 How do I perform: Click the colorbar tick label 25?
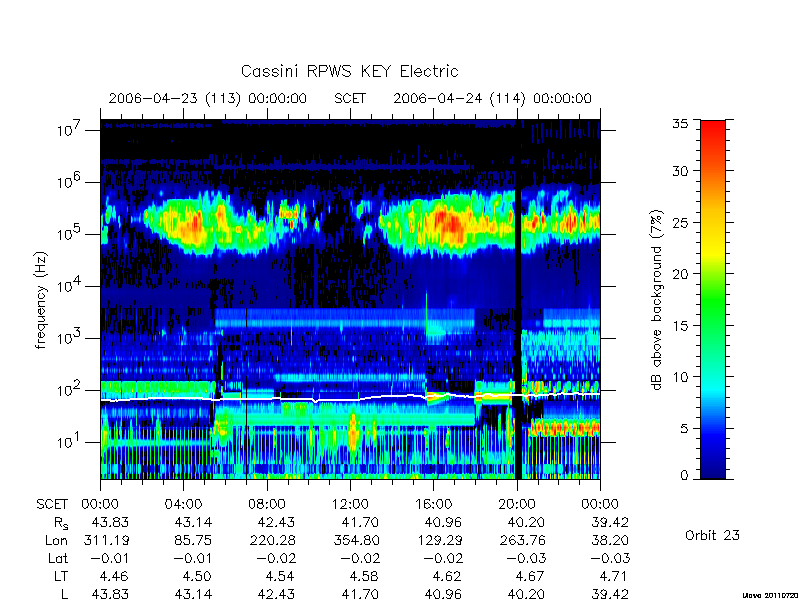tap(681, 222)
